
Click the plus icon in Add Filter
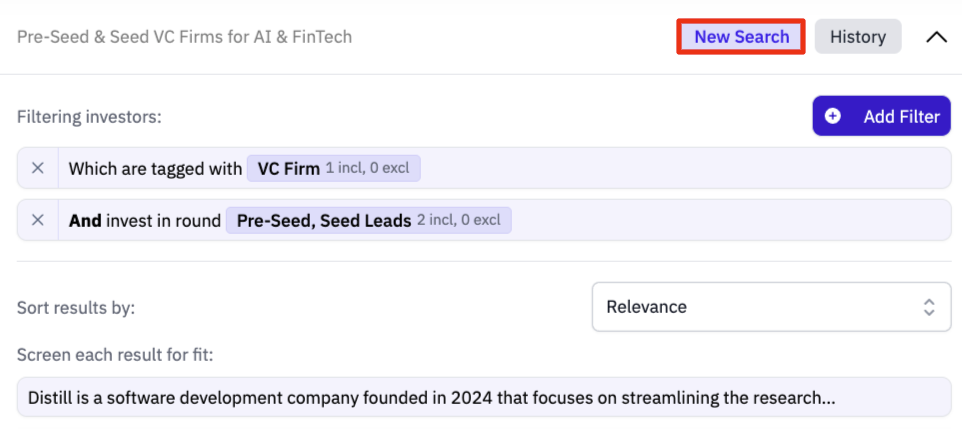coord(833,116)
